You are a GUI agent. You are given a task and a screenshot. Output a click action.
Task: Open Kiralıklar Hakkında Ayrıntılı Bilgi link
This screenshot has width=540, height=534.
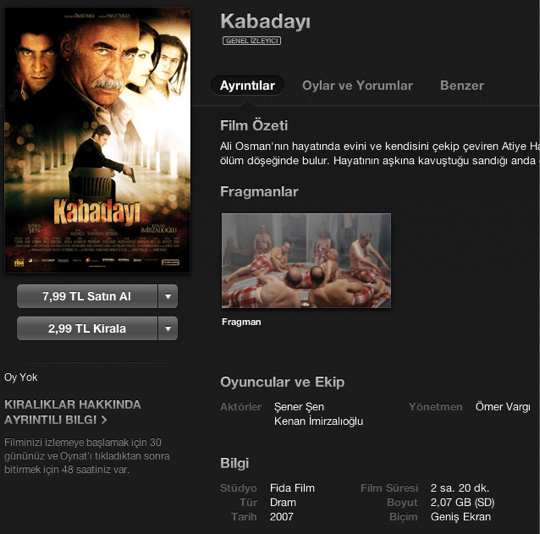tap(72, 412)
